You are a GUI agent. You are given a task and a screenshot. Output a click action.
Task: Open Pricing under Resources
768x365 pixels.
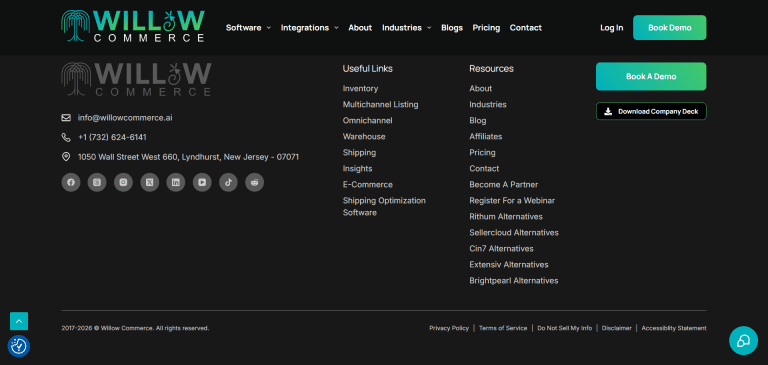click(x=482, y=152)
